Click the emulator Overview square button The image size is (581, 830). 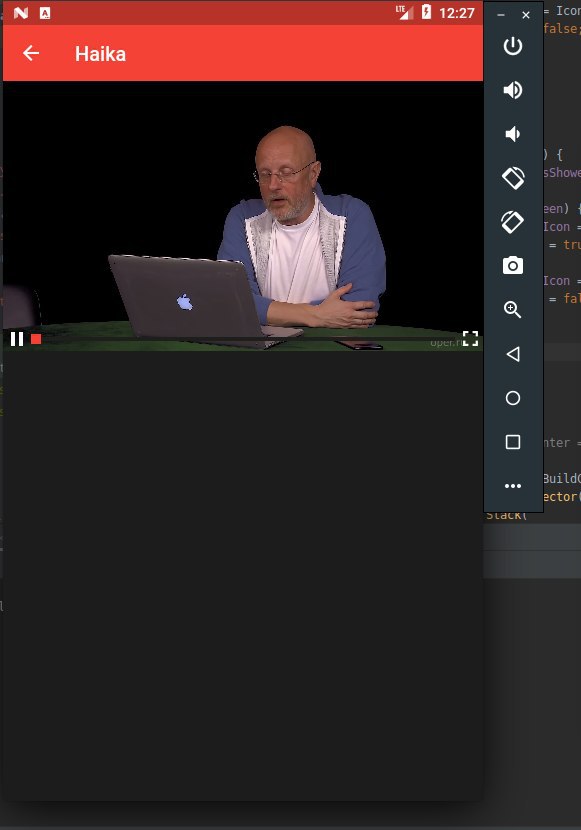point(513,441)
